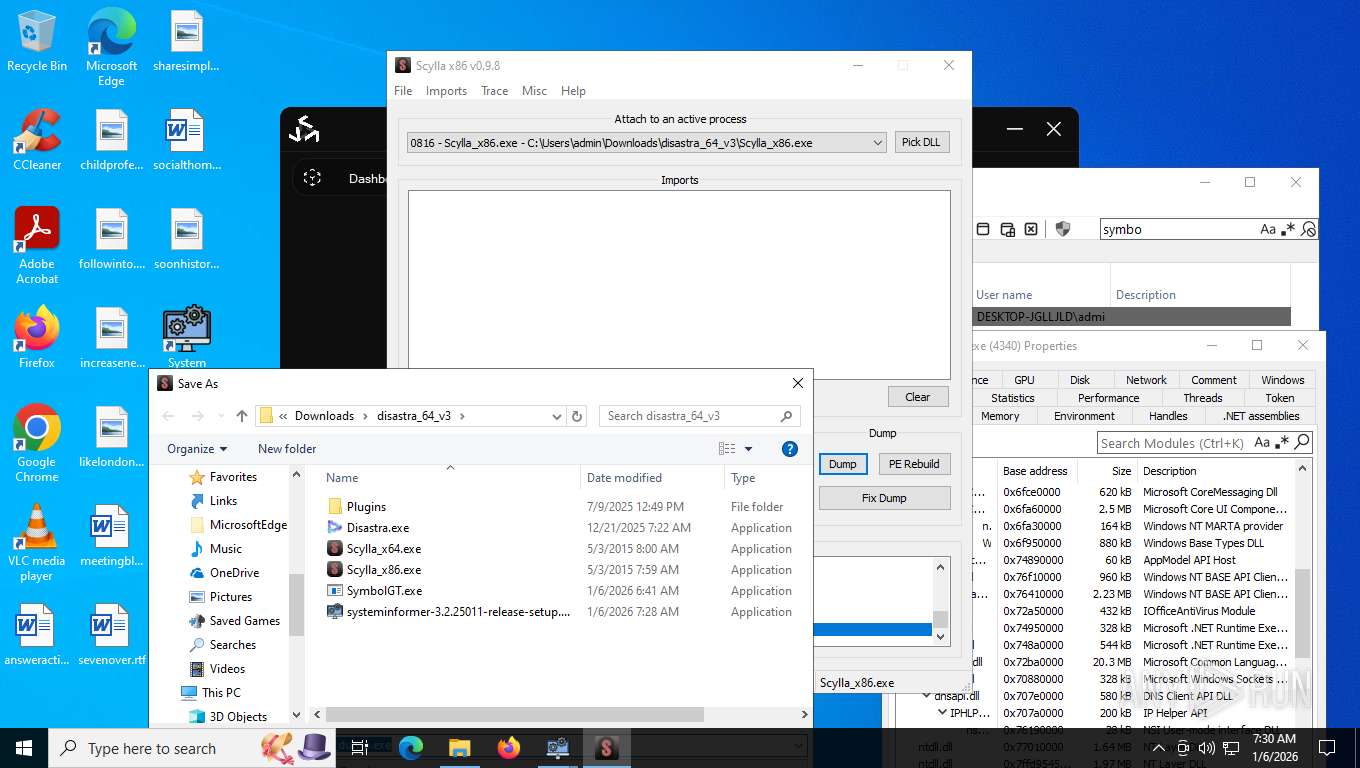Select the socialthom Word document on the desktop
Image resolution: width=1360 pixels, height=768 pixels.
[x=187, y=140]
